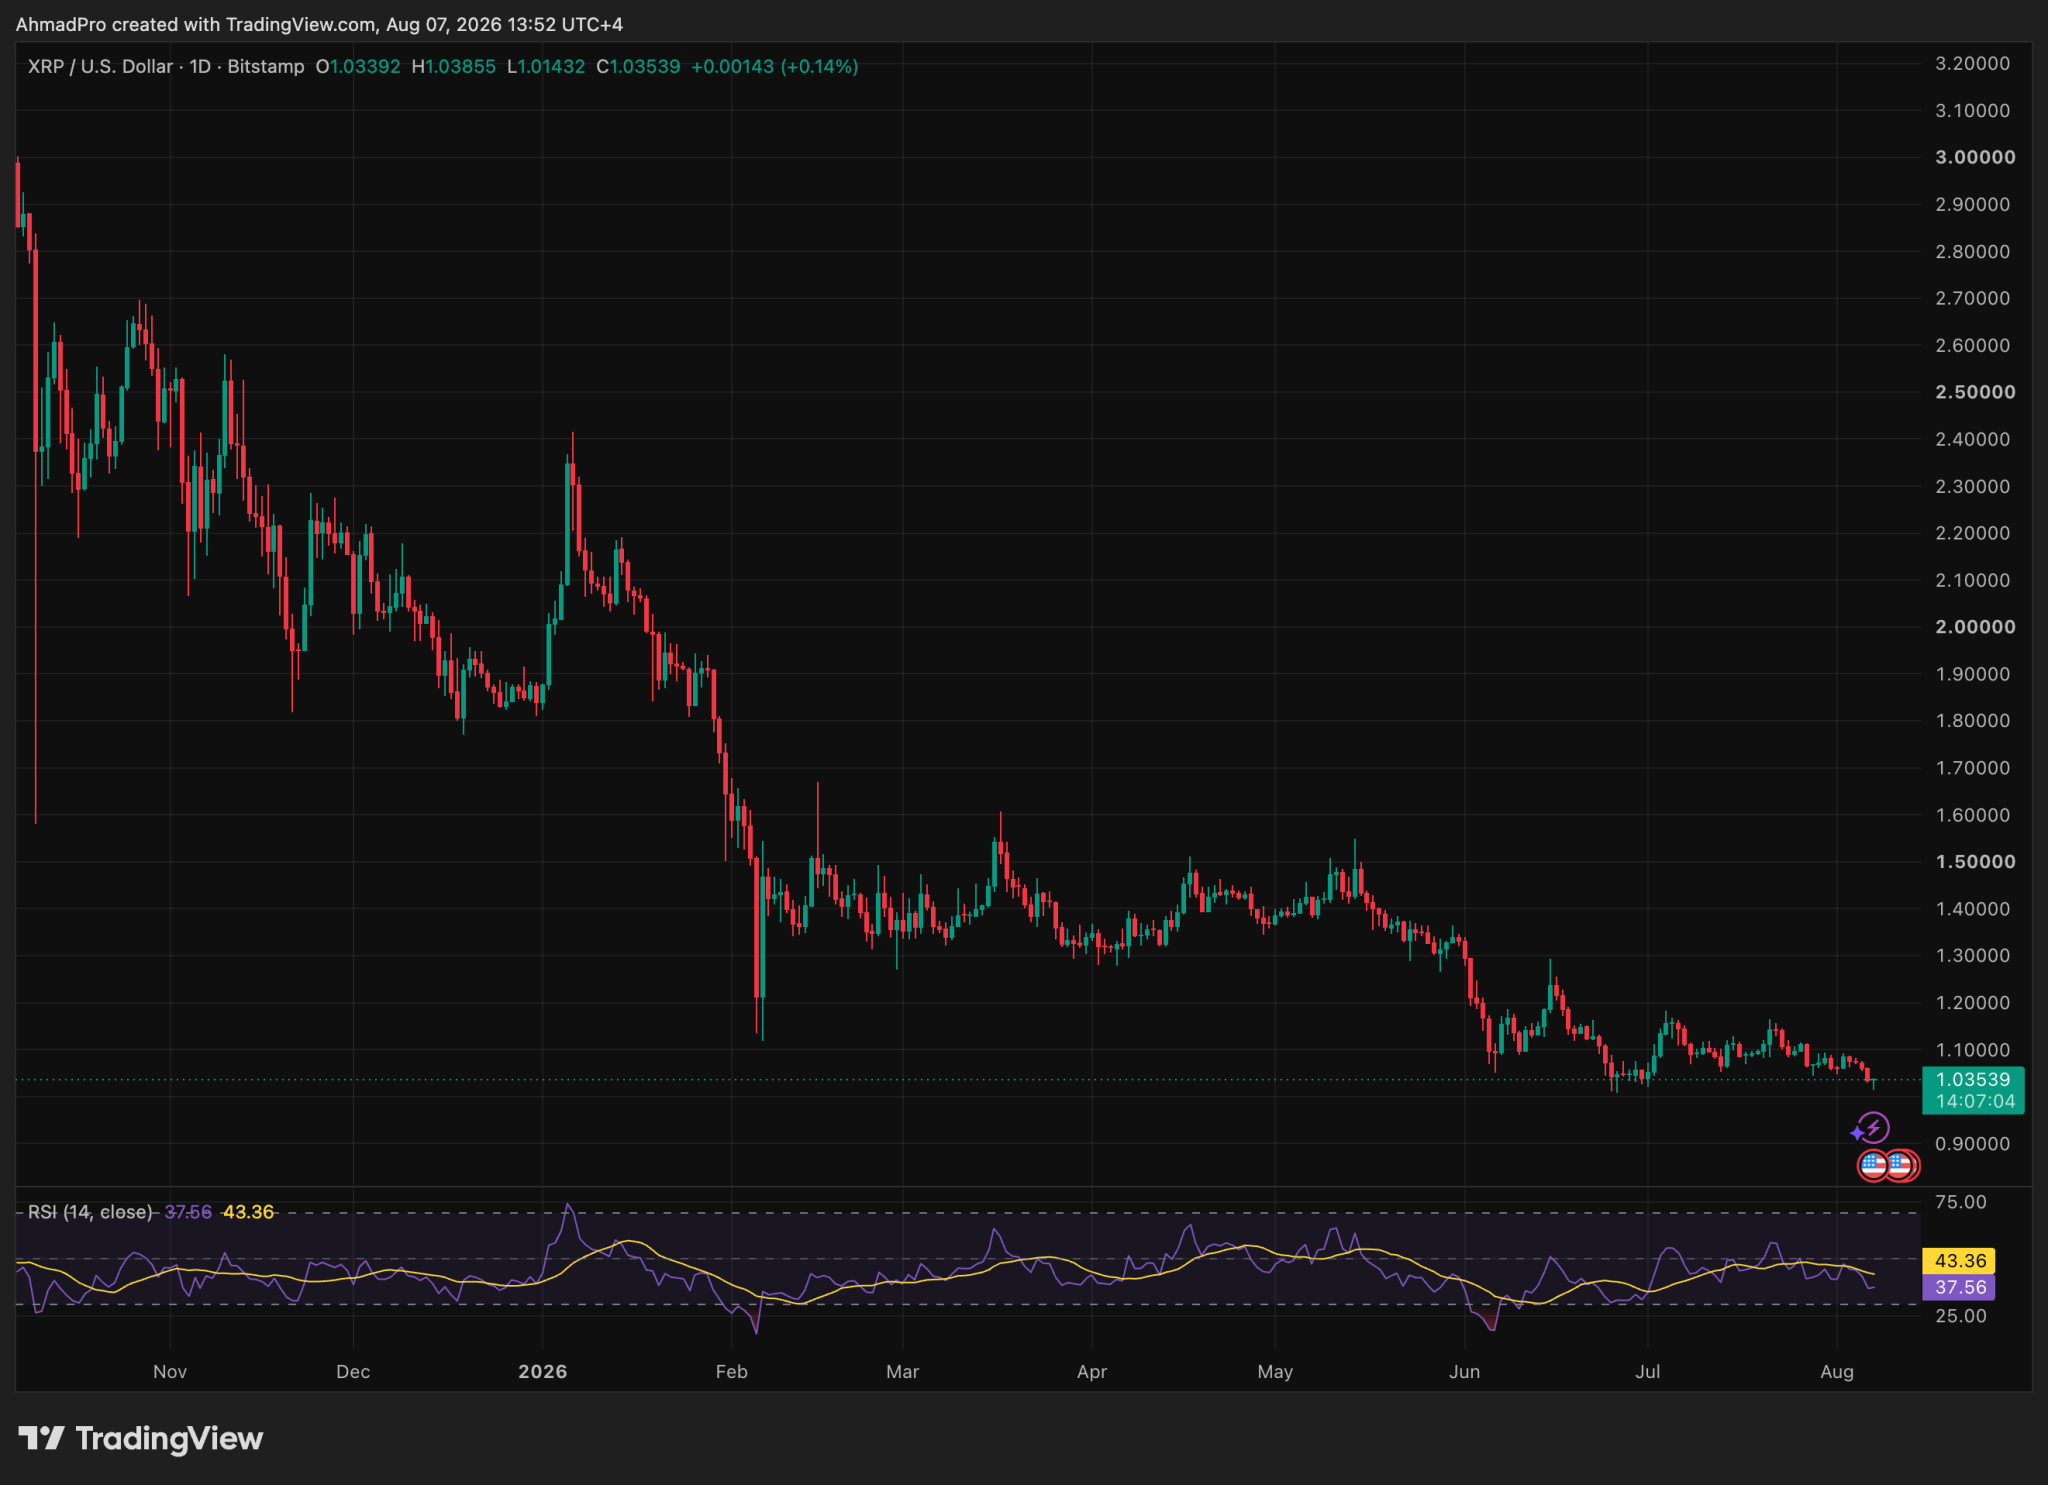Click the TradingView logo at the bottom
Viewport: 2048px width, 1485px height.
141,1438
